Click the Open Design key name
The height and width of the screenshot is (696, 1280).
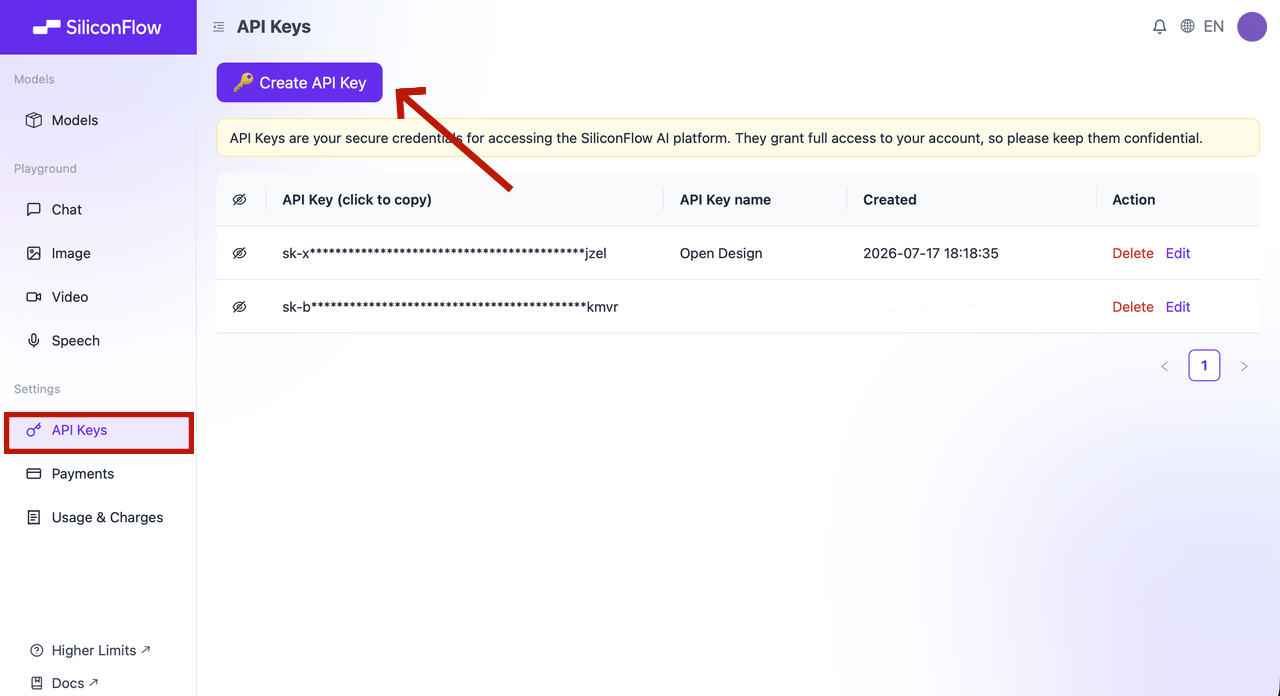[721, 253]
